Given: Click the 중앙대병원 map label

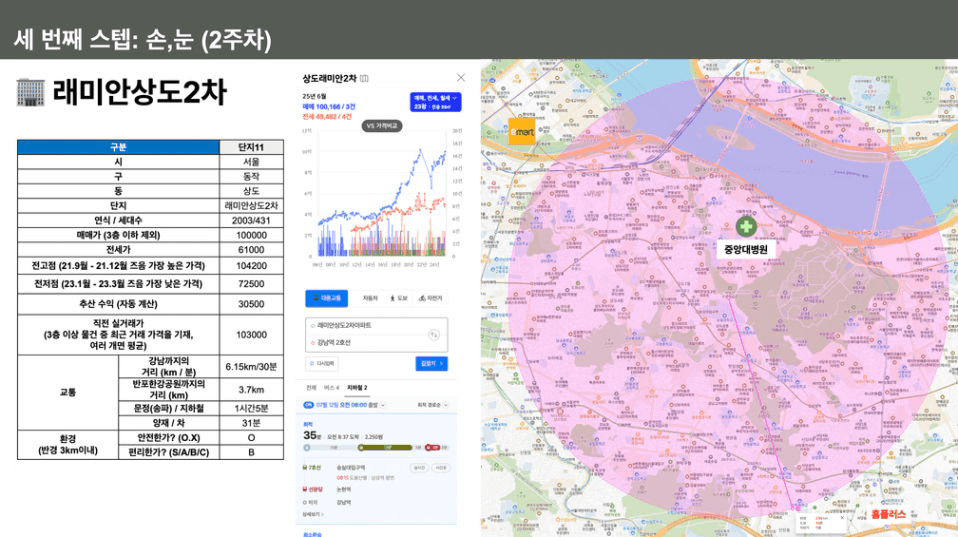Looking at the screenshot, I should (x=746, y=249).
